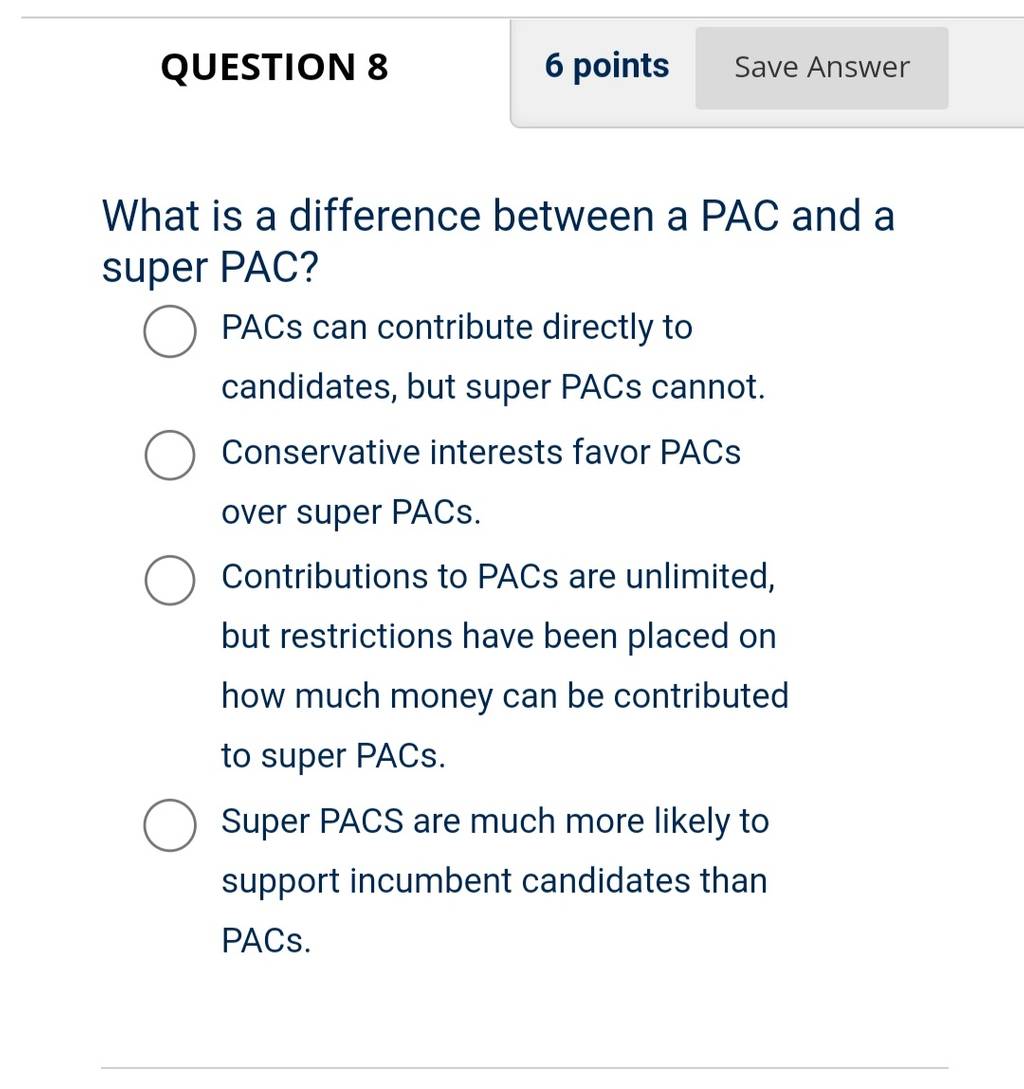Image resolution: width=1024 pixels, height=1089 pixels.
Task: Click line "but restrictions have been placed on"
Action: 499,637
